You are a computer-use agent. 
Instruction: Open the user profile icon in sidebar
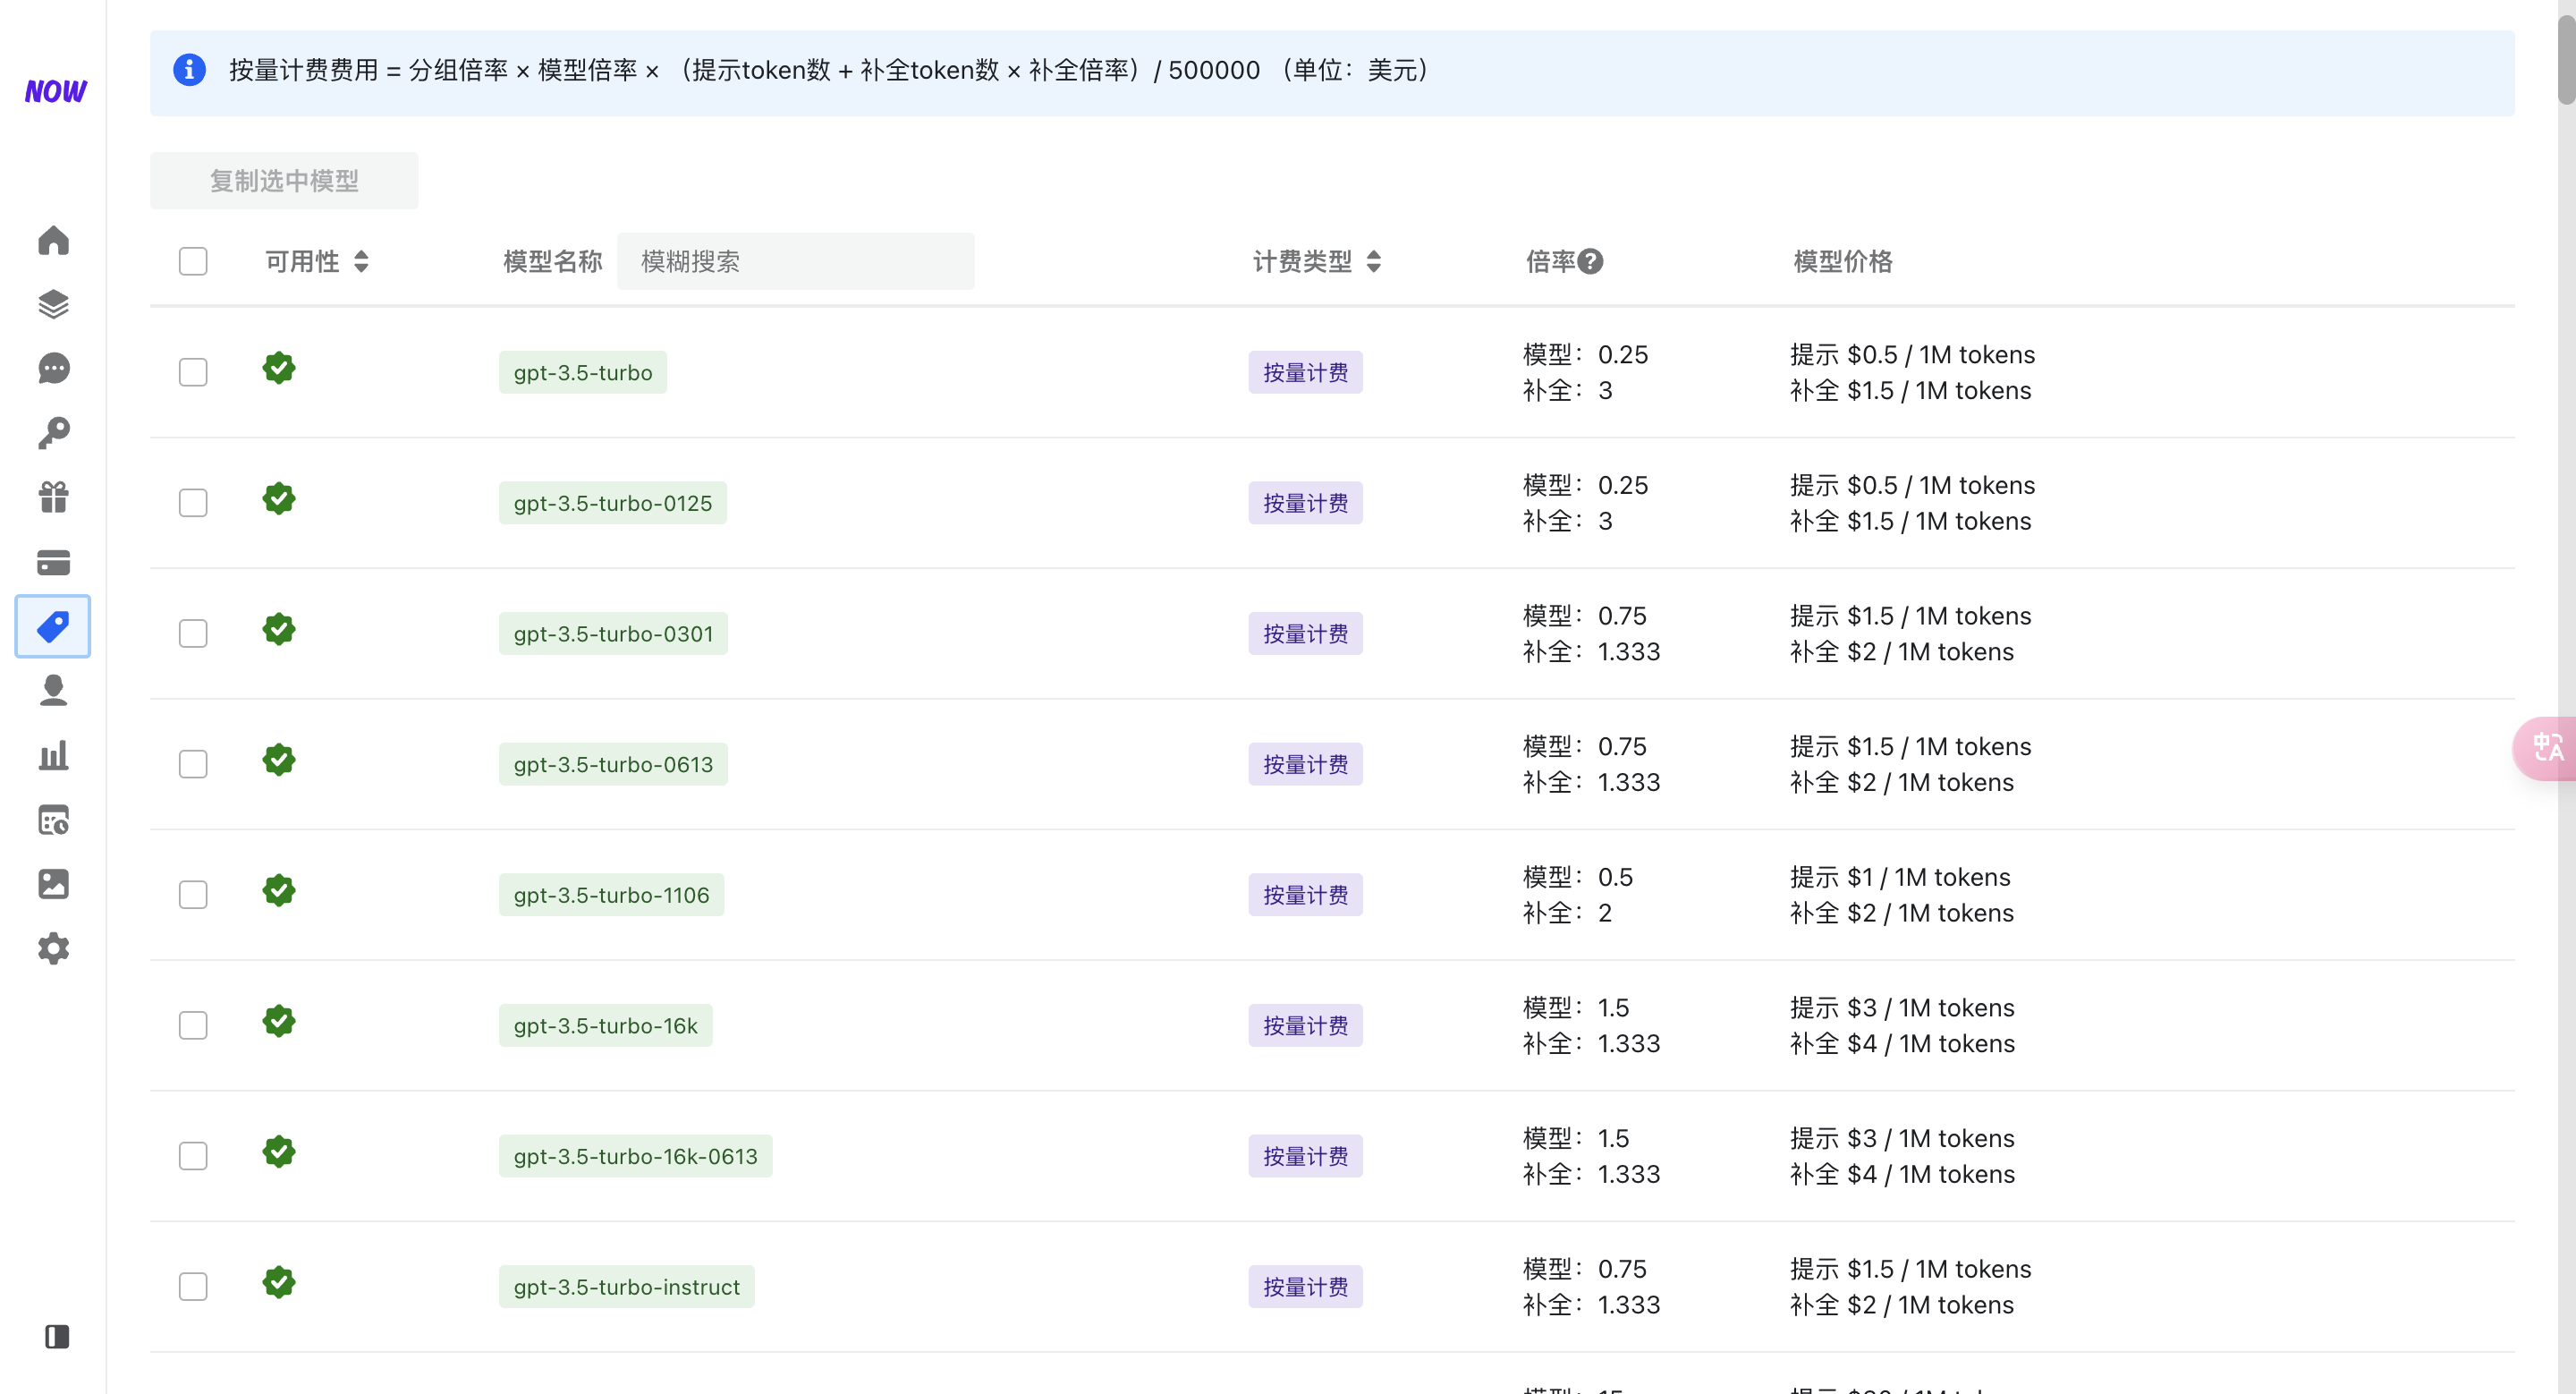53,691
